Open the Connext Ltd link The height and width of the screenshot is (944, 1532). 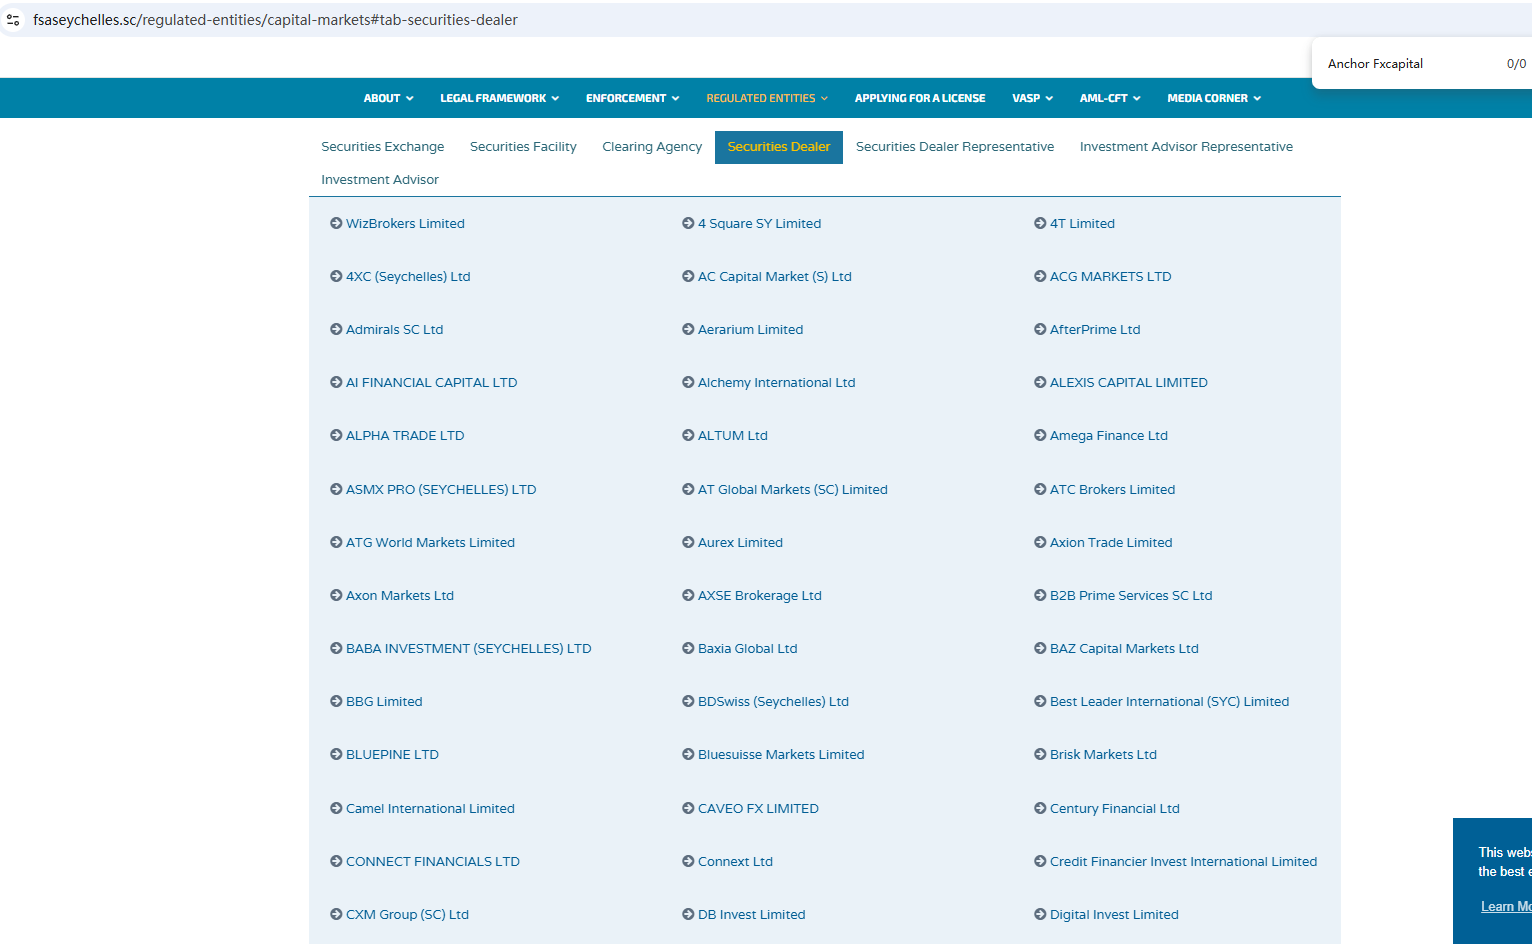click(x=735, y=861)
